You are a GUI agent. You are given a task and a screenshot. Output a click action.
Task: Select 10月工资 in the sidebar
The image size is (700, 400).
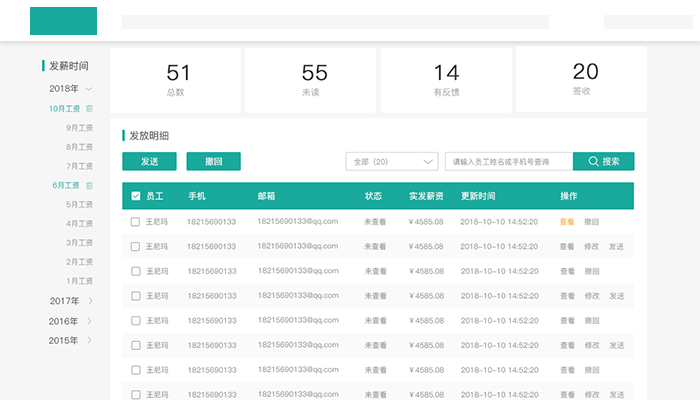coord(64,108)
